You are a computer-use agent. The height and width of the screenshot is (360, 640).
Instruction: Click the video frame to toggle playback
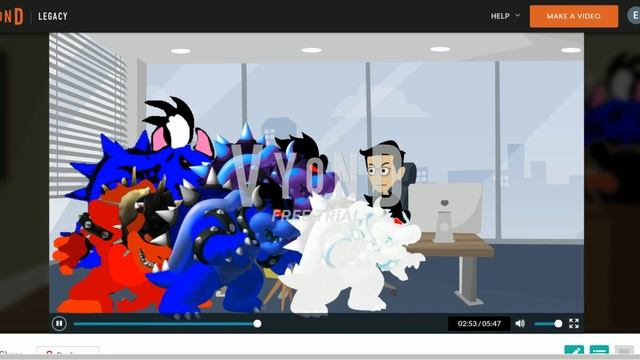(x=316, y=173)
